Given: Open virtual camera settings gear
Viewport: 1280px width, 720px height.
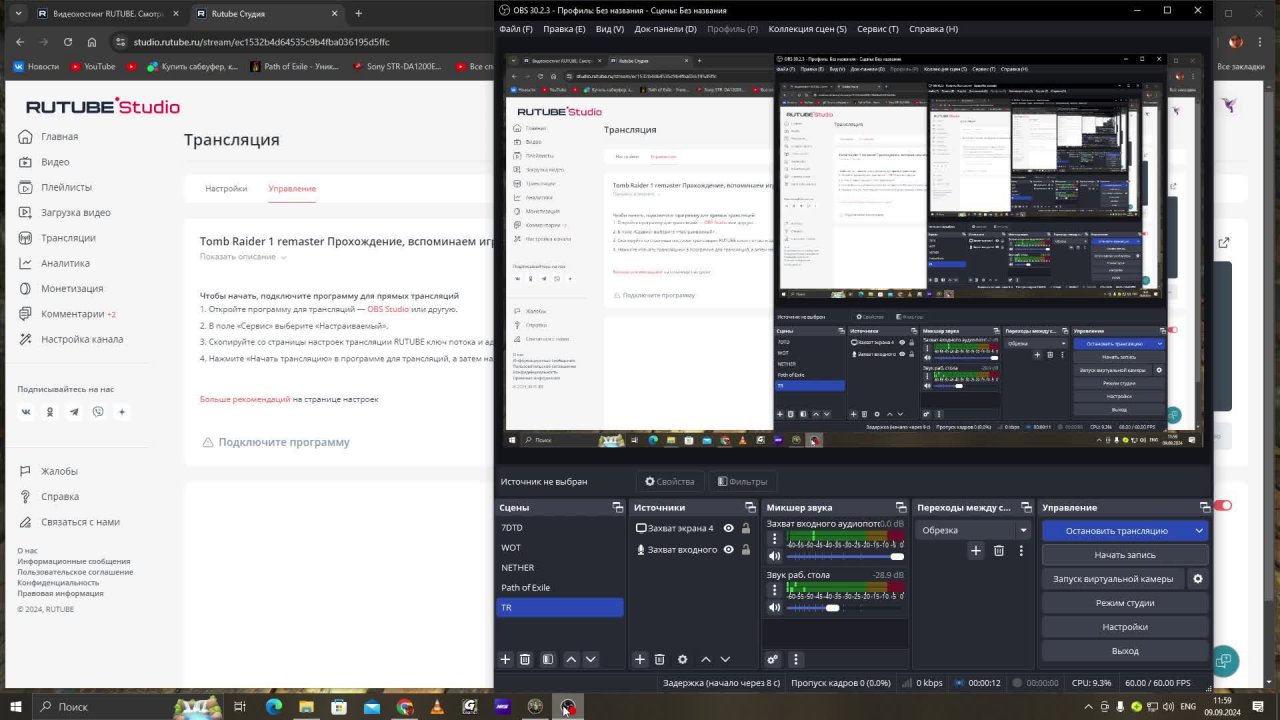Looking at the screenshot, I should tap(1198, 578).
